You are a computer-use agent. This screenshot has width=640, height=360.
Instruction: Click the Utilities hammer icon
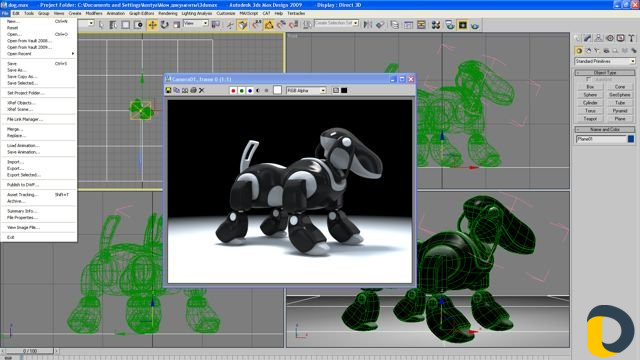(631, 38)
